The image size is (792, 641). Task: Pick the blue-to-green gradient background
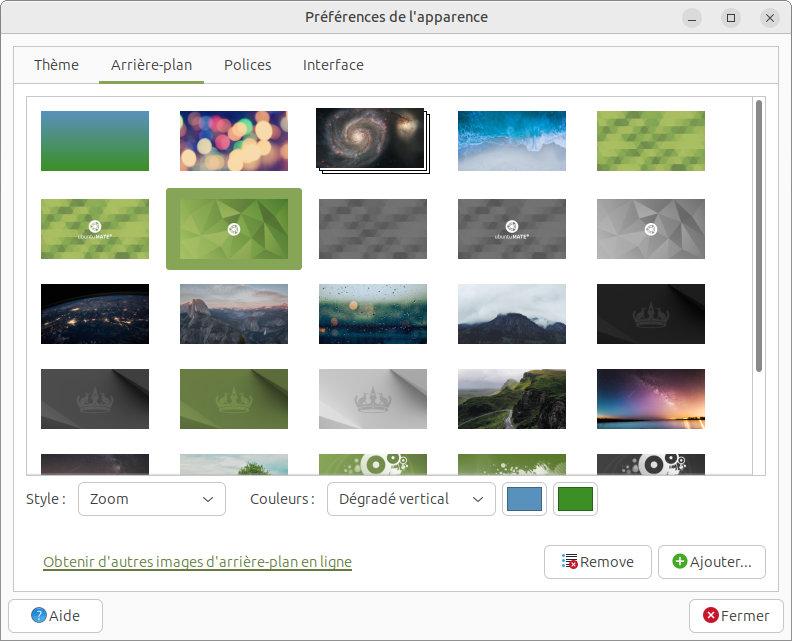(95, 141)
